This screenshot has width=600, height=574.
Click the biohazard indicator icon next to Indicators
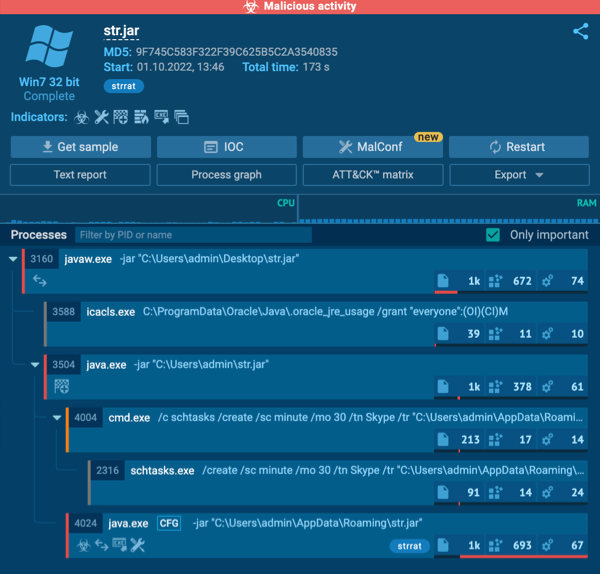tap(82, 118)
